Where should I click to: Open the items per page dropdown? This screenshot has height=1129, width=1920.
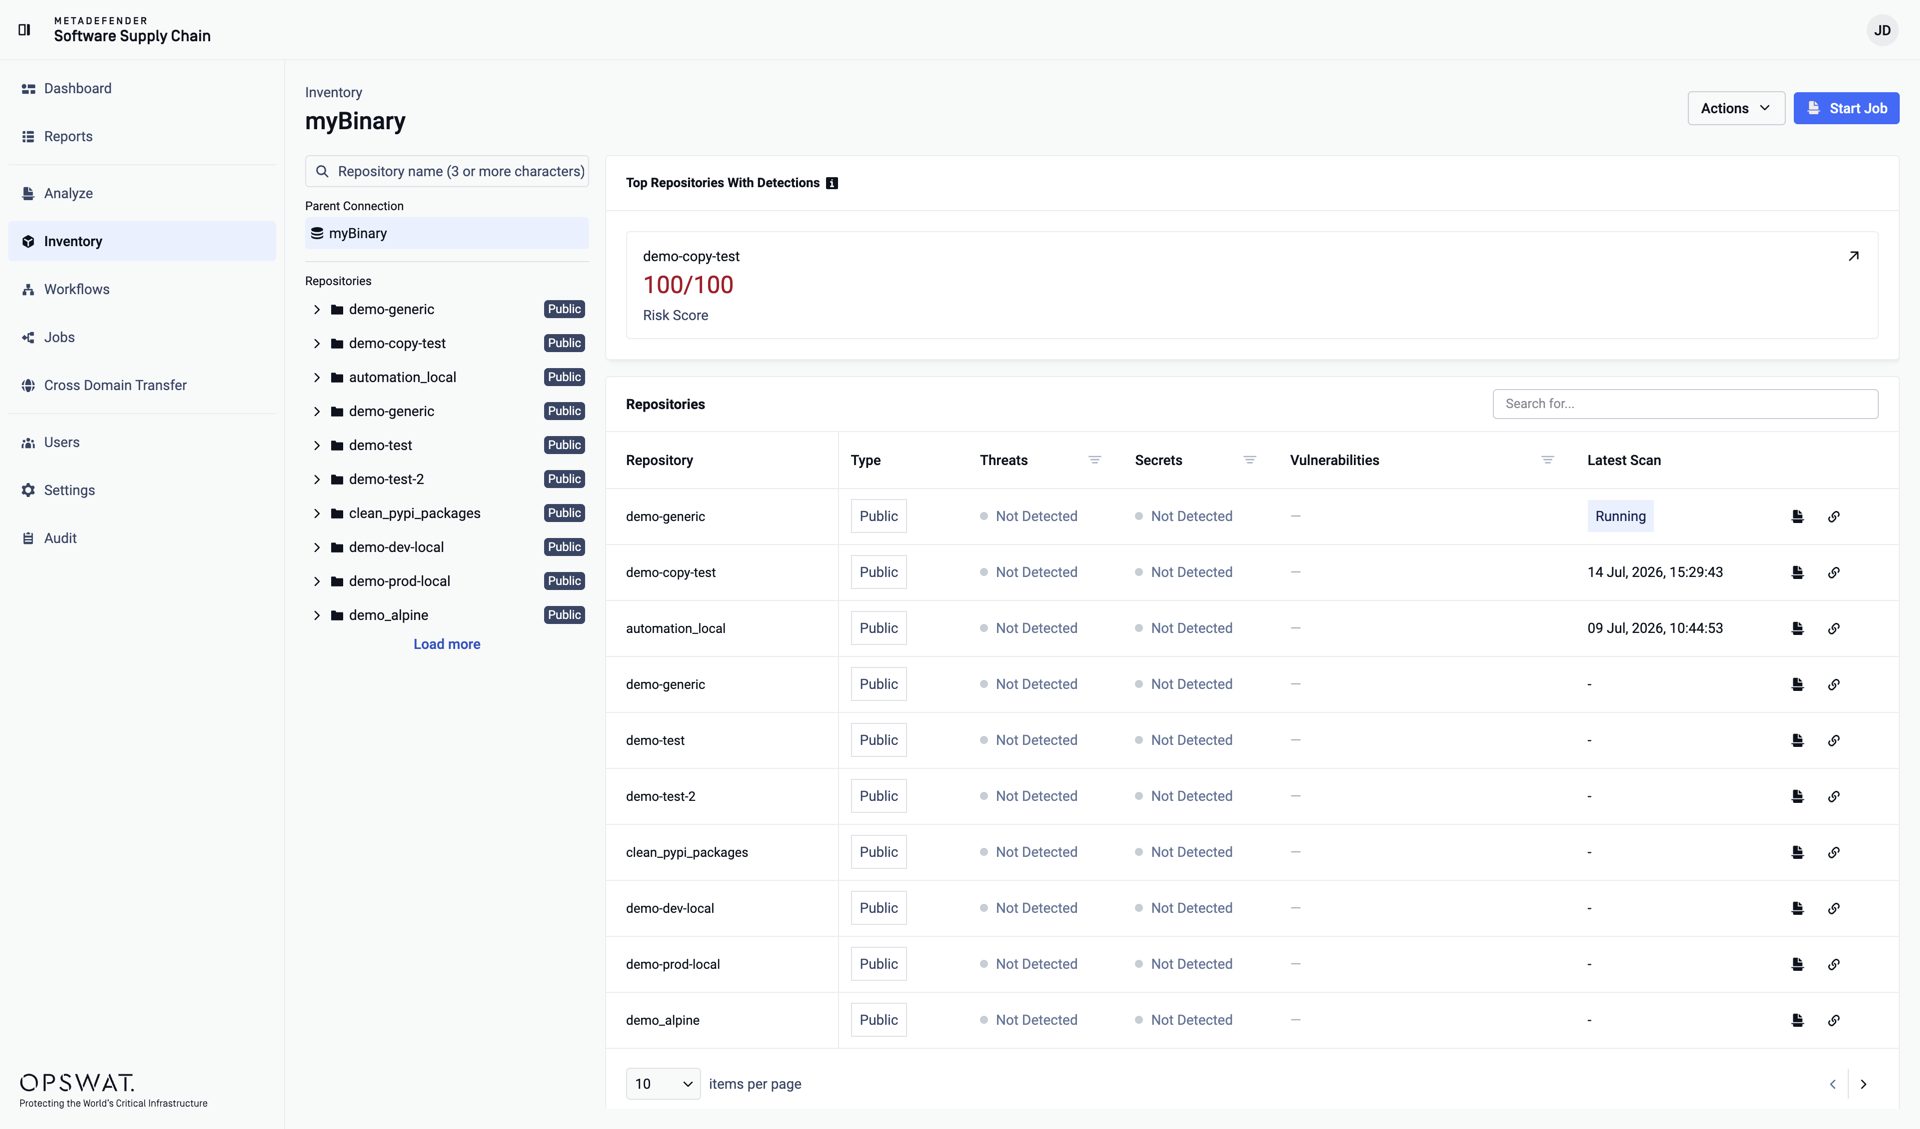(663, 1084)
